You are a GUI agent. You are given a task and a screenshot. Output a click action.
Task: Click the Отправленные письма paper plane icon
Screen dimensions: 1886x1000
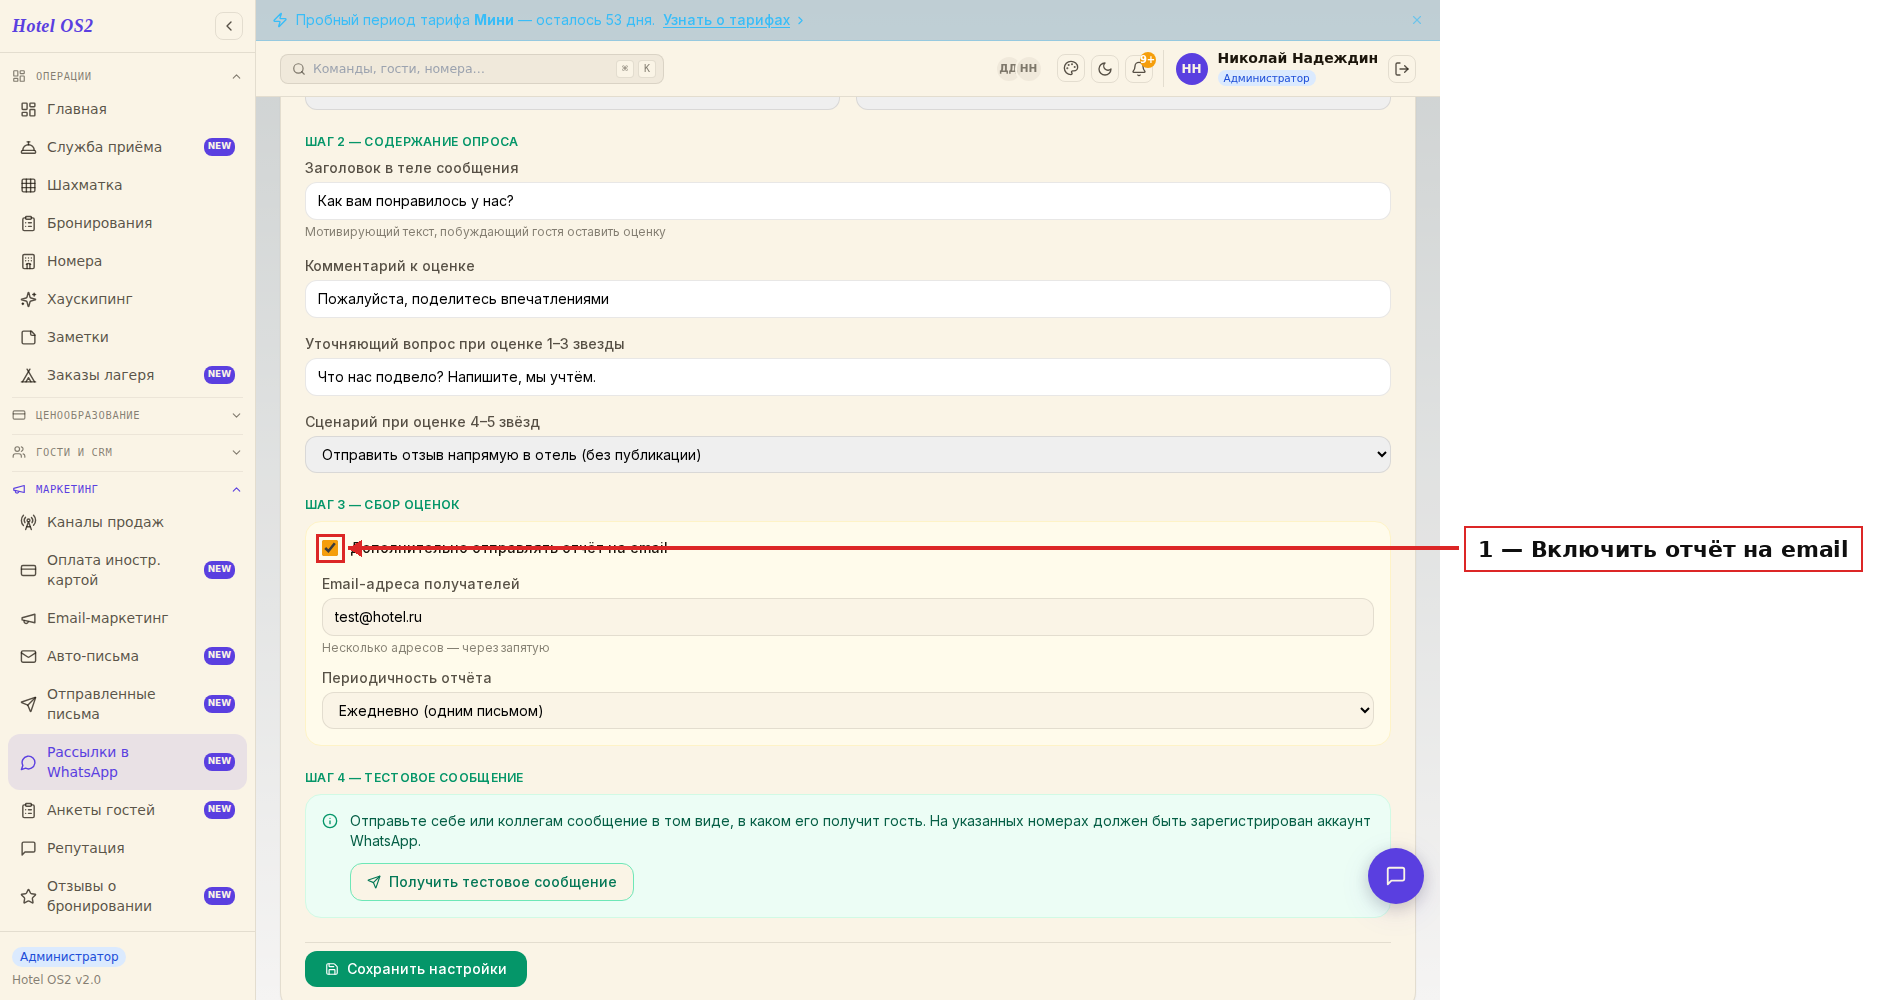(28, 704)
